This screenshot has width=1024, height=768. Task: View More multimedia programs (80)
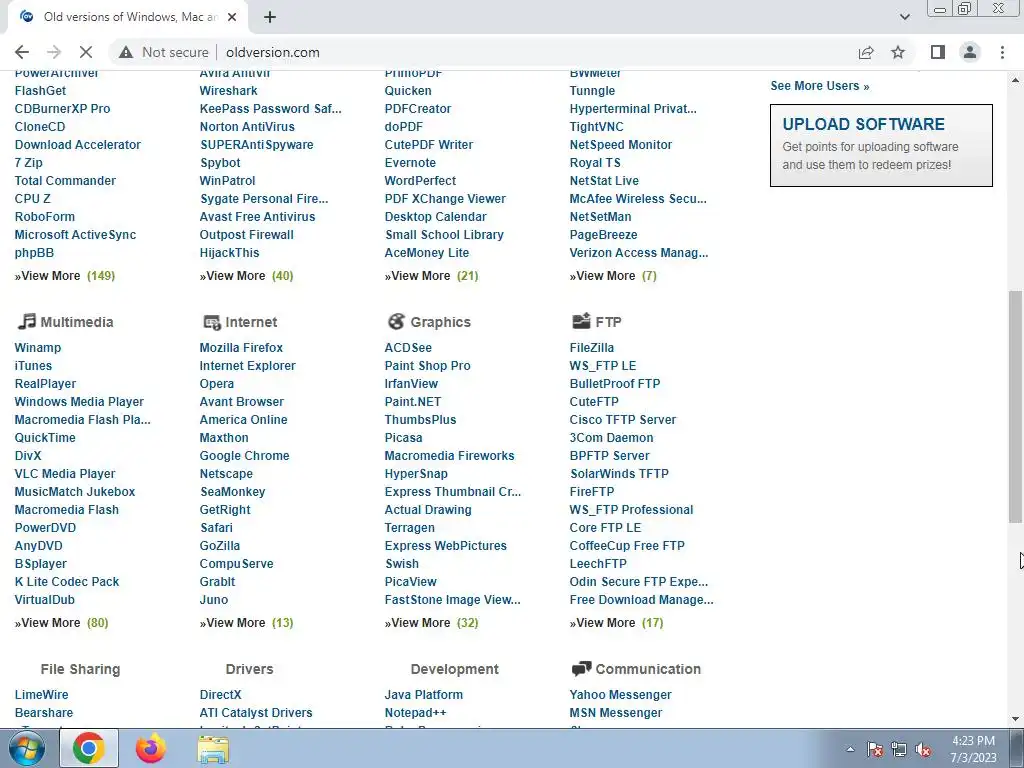(x=61, y=622)
